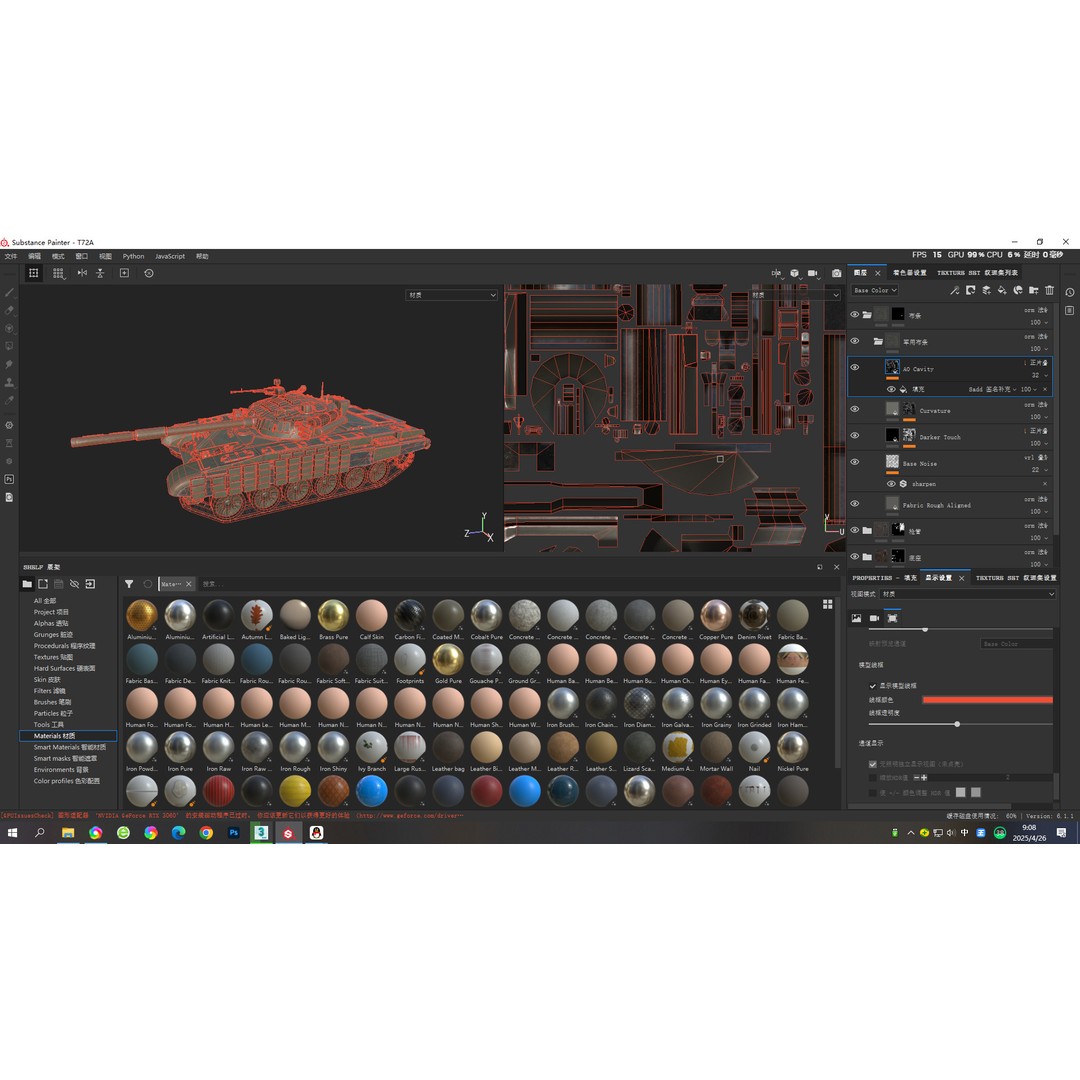Hide the top 布条 folder layer

point(855,315)
